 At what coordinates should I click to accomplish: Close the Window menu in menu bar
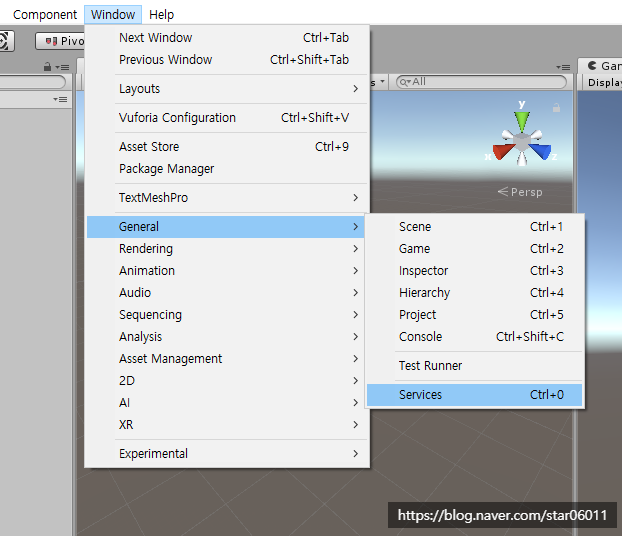click(113, 15)
